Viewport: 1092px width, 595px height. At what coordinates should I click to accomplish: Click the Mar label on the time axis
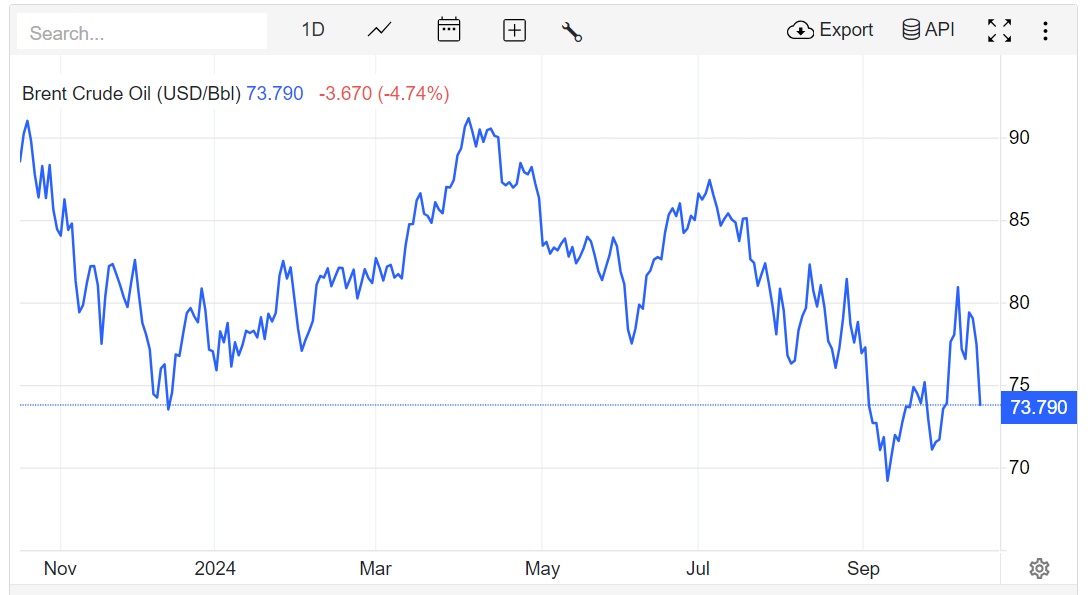click(375, 569)
